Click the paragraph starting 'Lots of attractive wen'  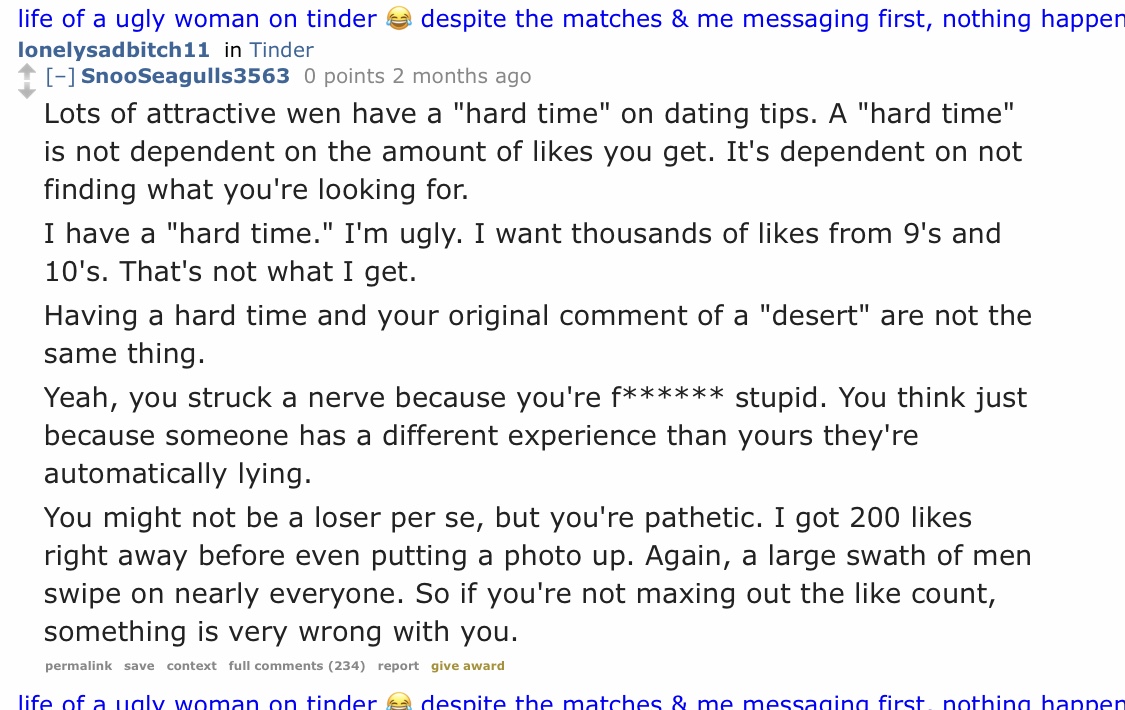pyautogui.click(x=530, y=151)
